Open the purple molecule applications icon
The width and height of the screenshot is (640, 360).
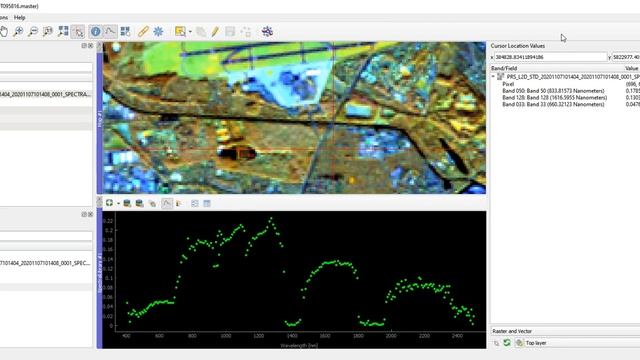click(267, 31)
